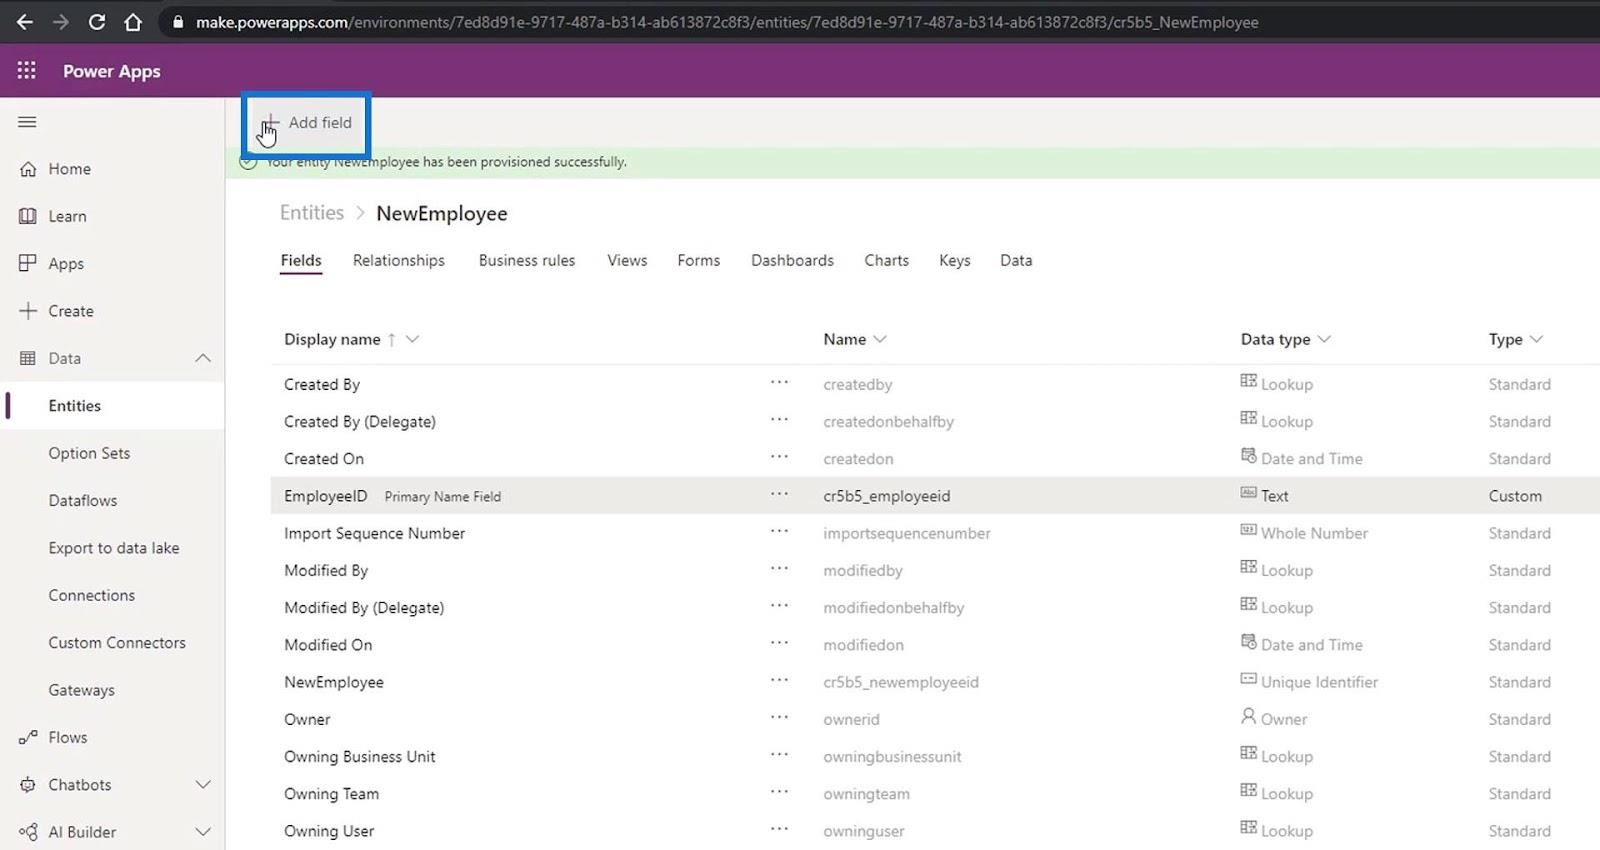
Task: Click the Power Apps title in header
Action: (x=112, y=71)
